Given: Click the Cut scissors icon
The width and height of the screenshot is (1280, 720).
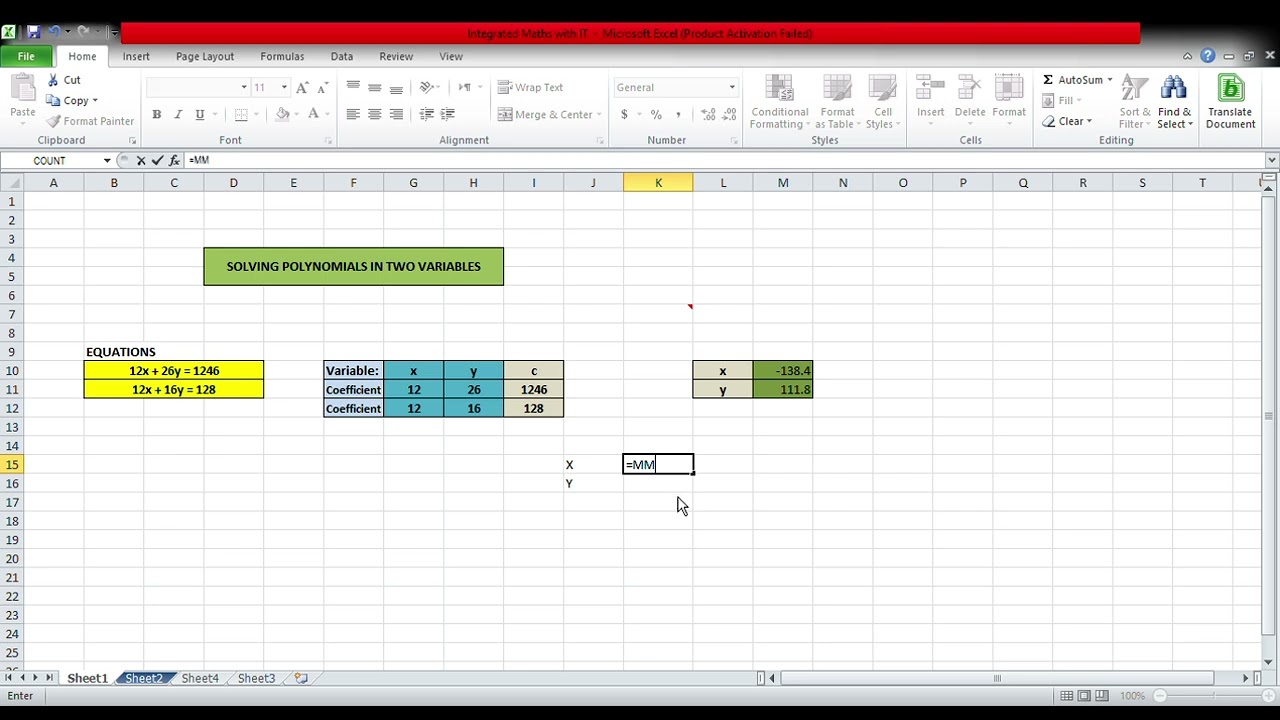Looking at the screenshot, I should coord(54,80).
